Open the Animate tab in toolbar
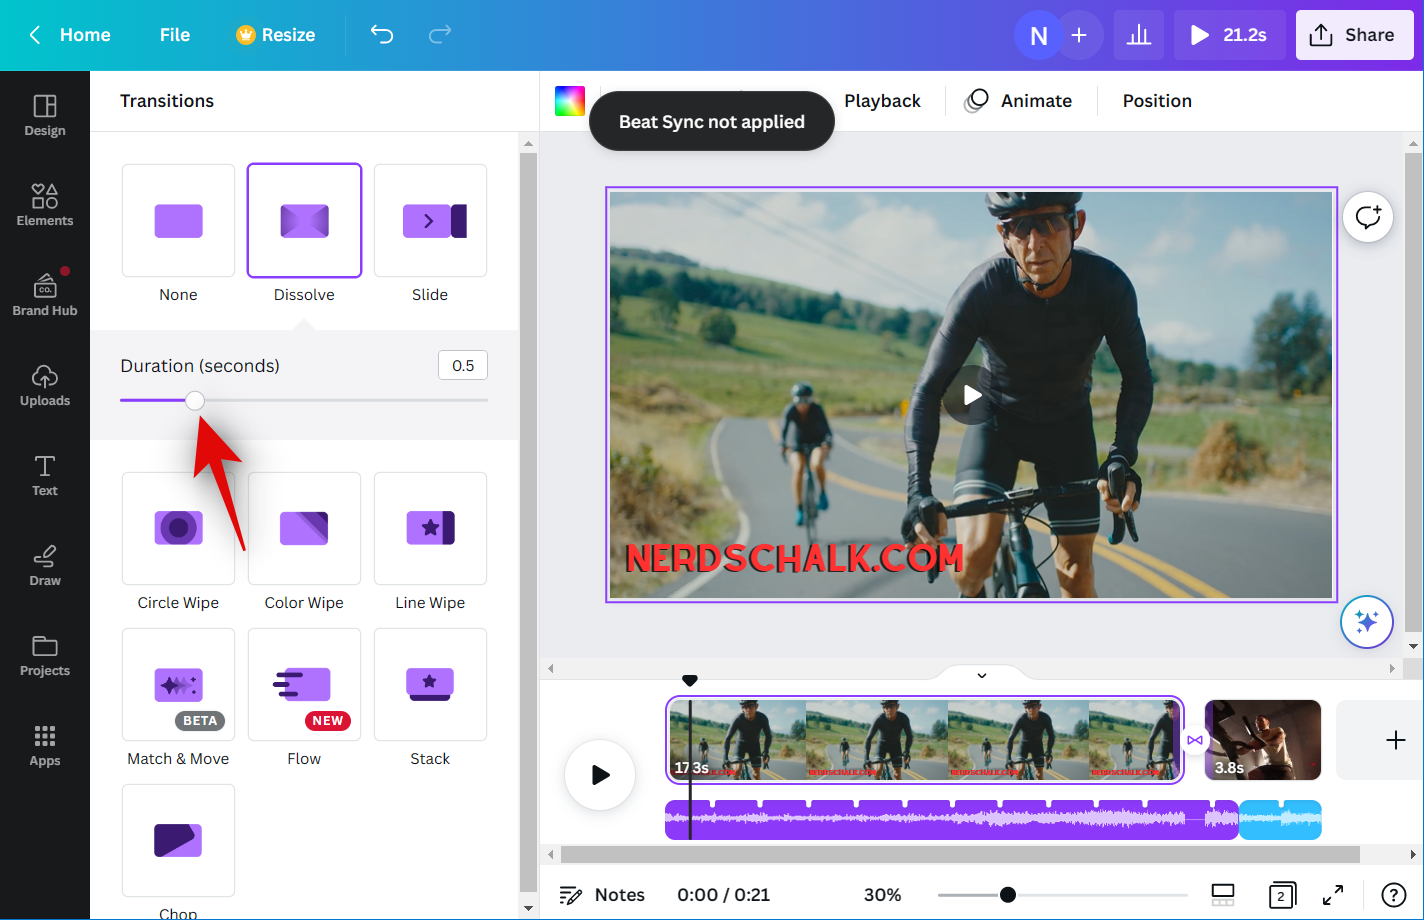 [1018, 101]
